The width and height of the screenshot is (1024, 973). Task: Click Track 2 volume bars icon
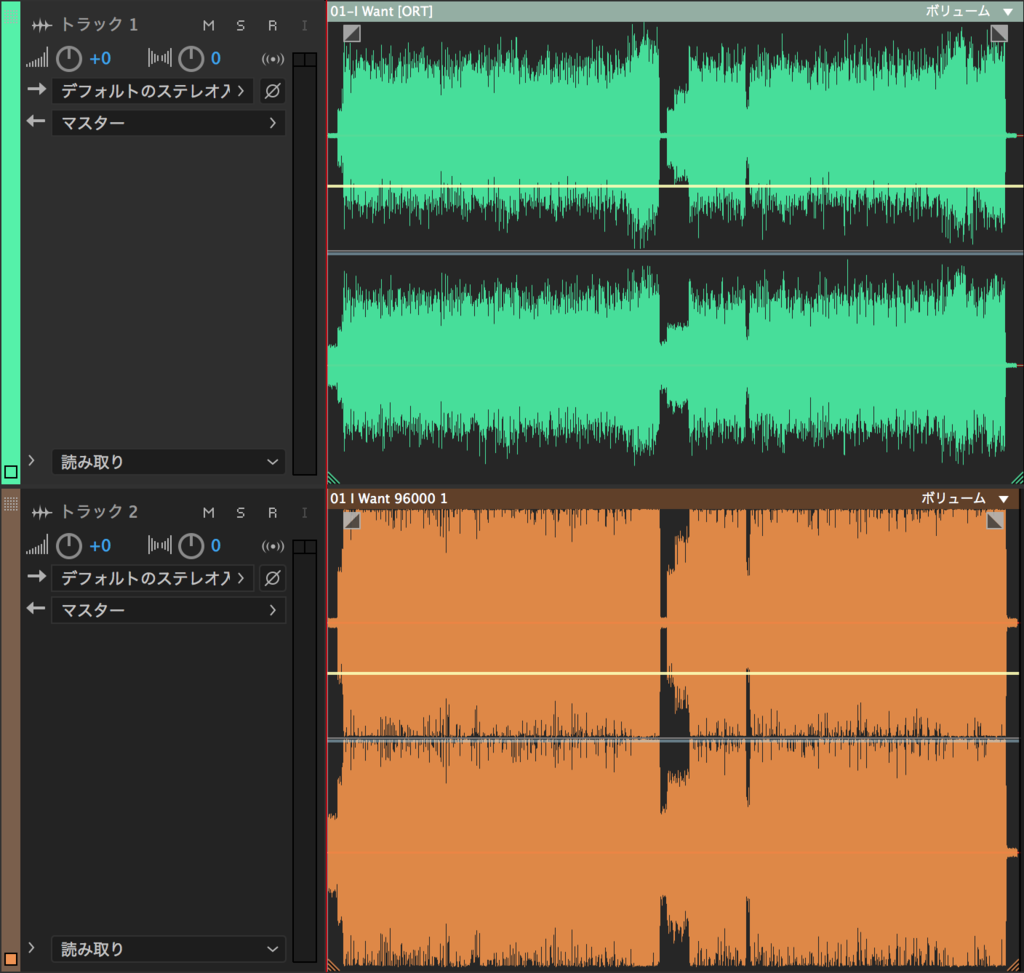(37, 545)
